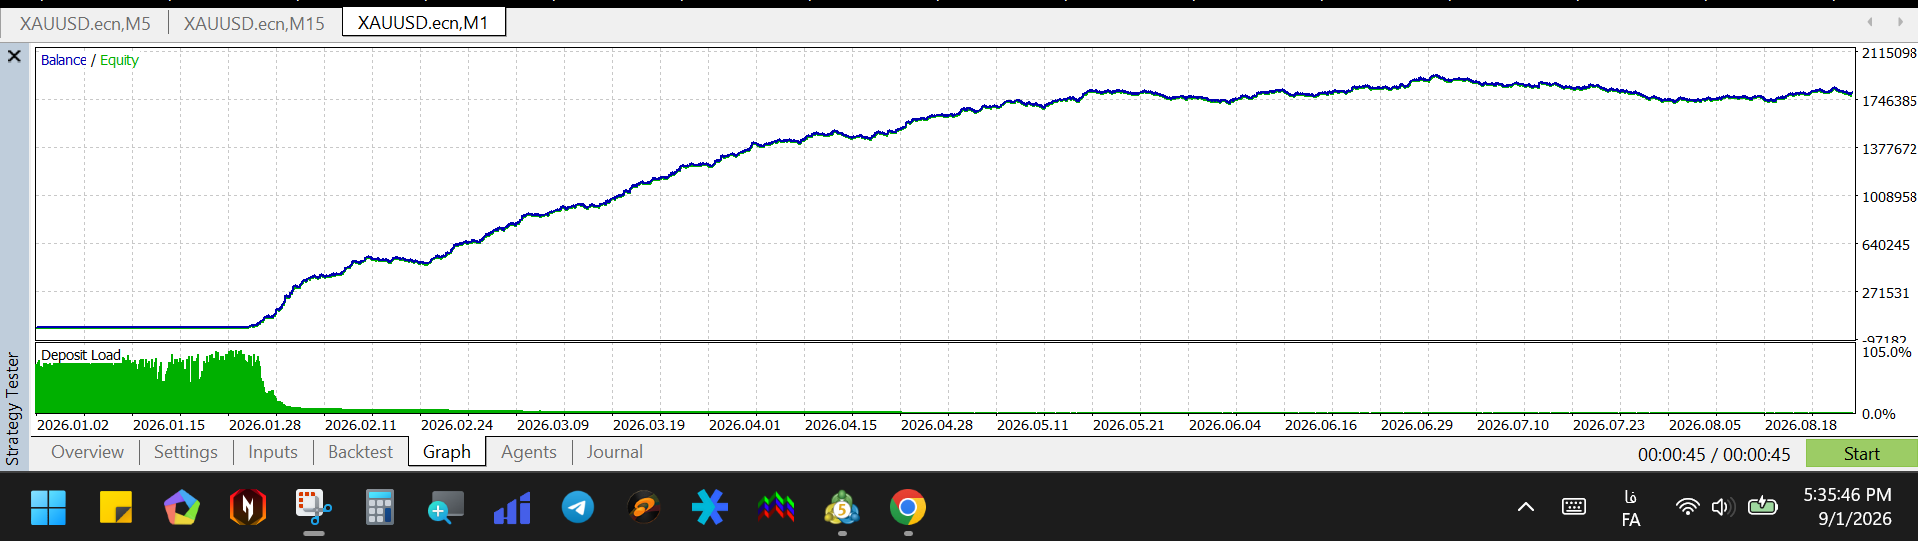Image resolution: width=1918 pixels, height=541 pixels.
Task: Open the Windows Start menu
Action: tap(48, 508)
